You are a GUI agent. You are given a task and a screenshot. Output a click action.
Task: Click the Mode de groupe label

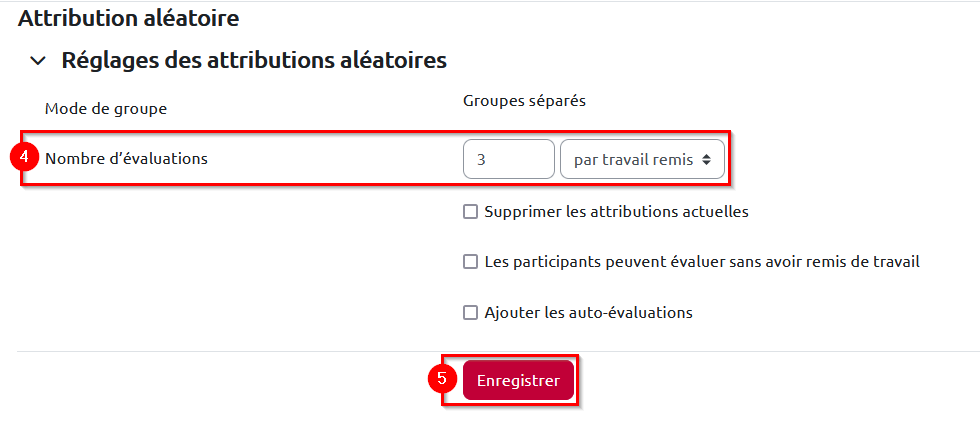[x=106, y=107]
